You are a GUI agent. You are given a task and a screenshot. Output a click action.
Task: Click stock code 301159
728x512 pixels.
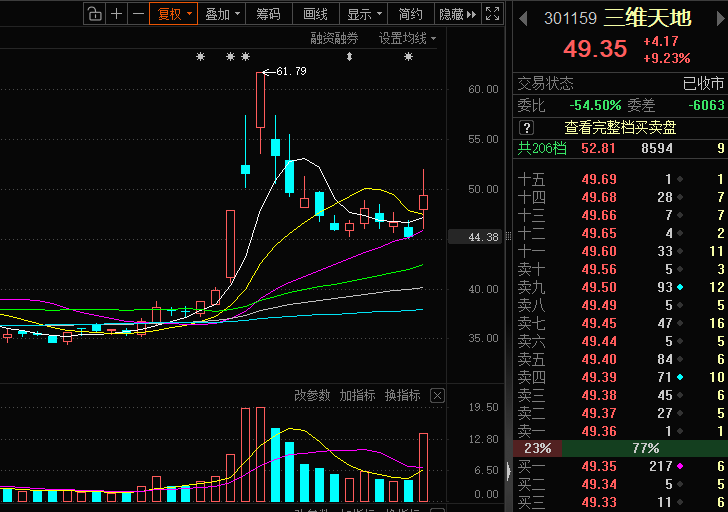[570, 19]
